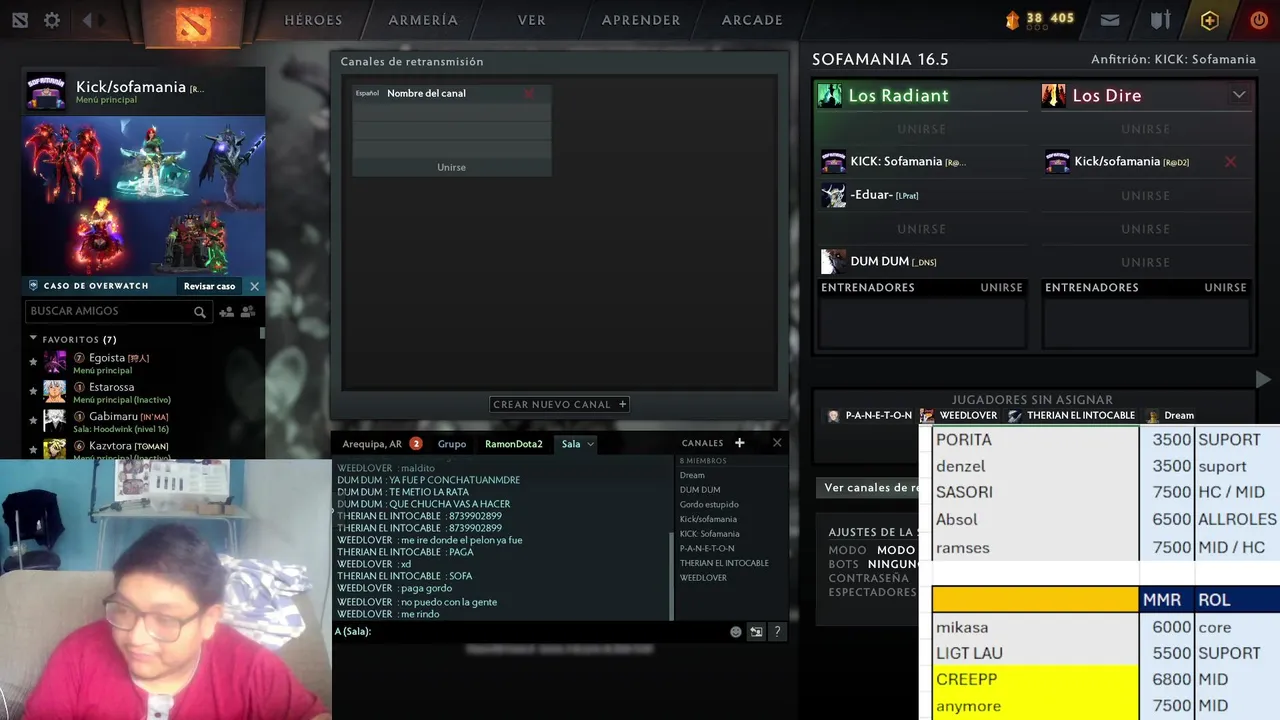Click the friends list scrollbar
This screenshot has height=720, width=1280.
tap(262, 333)
